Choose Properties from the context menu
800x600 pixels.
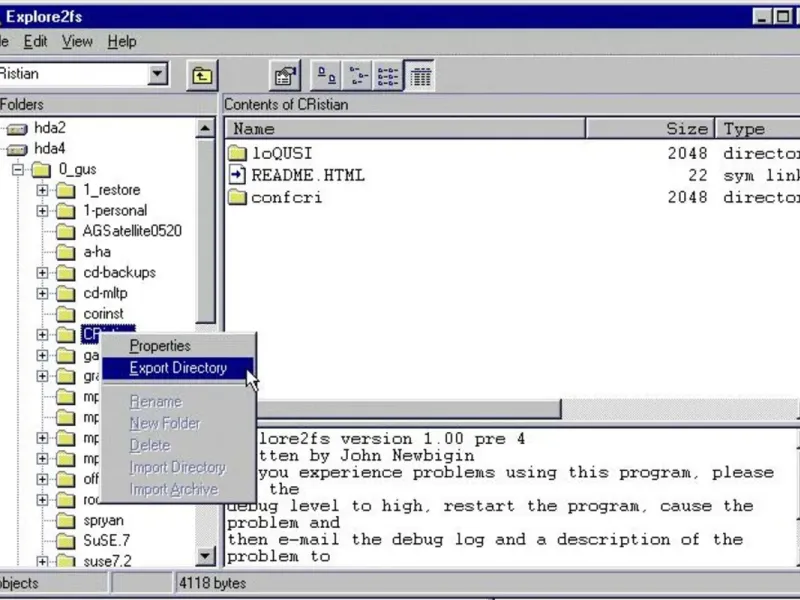point(178,346)
